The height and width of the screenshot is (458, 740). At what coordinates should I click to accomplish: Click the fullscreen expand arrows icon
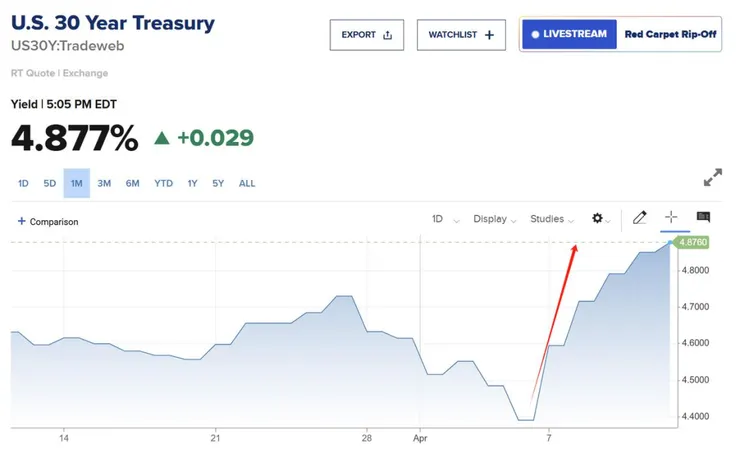pos(713,178)
